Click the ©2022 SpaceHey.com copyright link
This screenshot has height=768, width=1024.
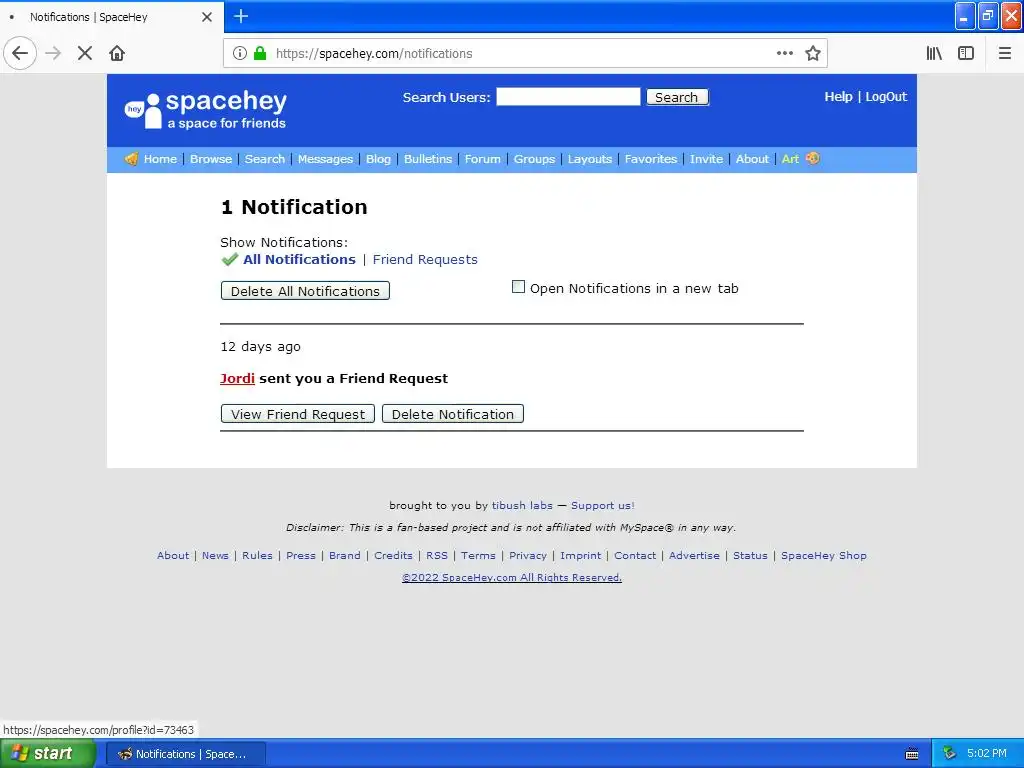pos(512,577)
